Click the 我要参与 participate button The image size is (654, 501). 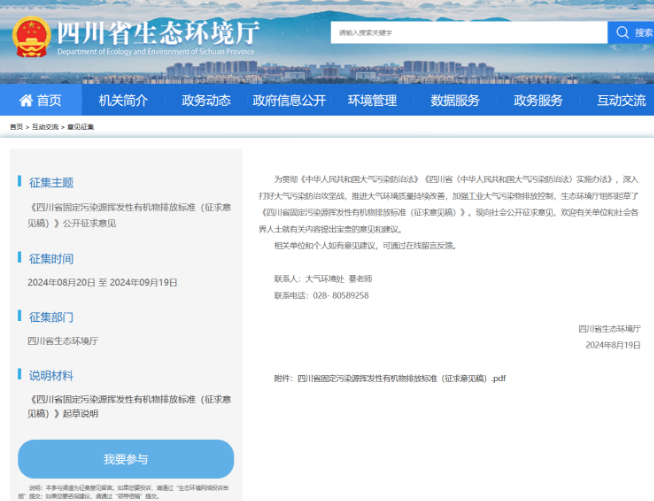click(x=126, y=459)
